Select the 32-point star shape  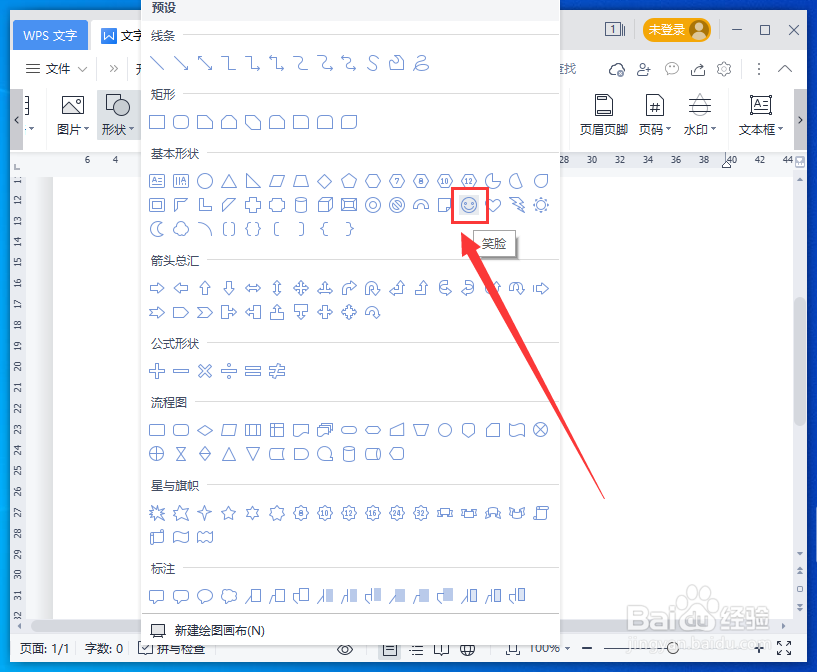click(421, 514)
